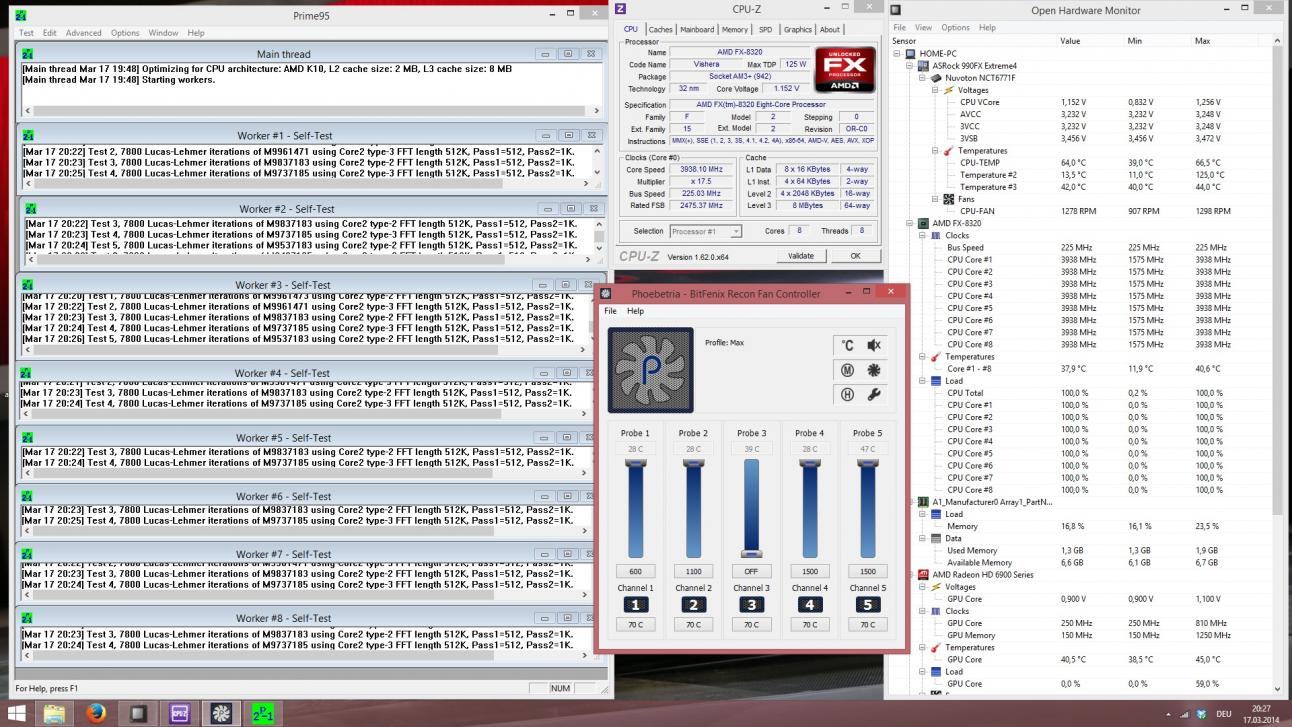Select Channel 5 numbered icon
The image size is (1292, 727).
[x=867, y=604]
